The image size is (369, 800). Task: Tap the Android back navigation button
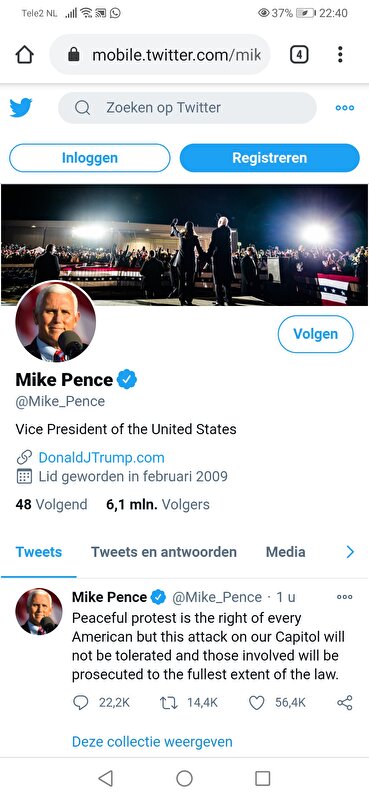[105, 778]
